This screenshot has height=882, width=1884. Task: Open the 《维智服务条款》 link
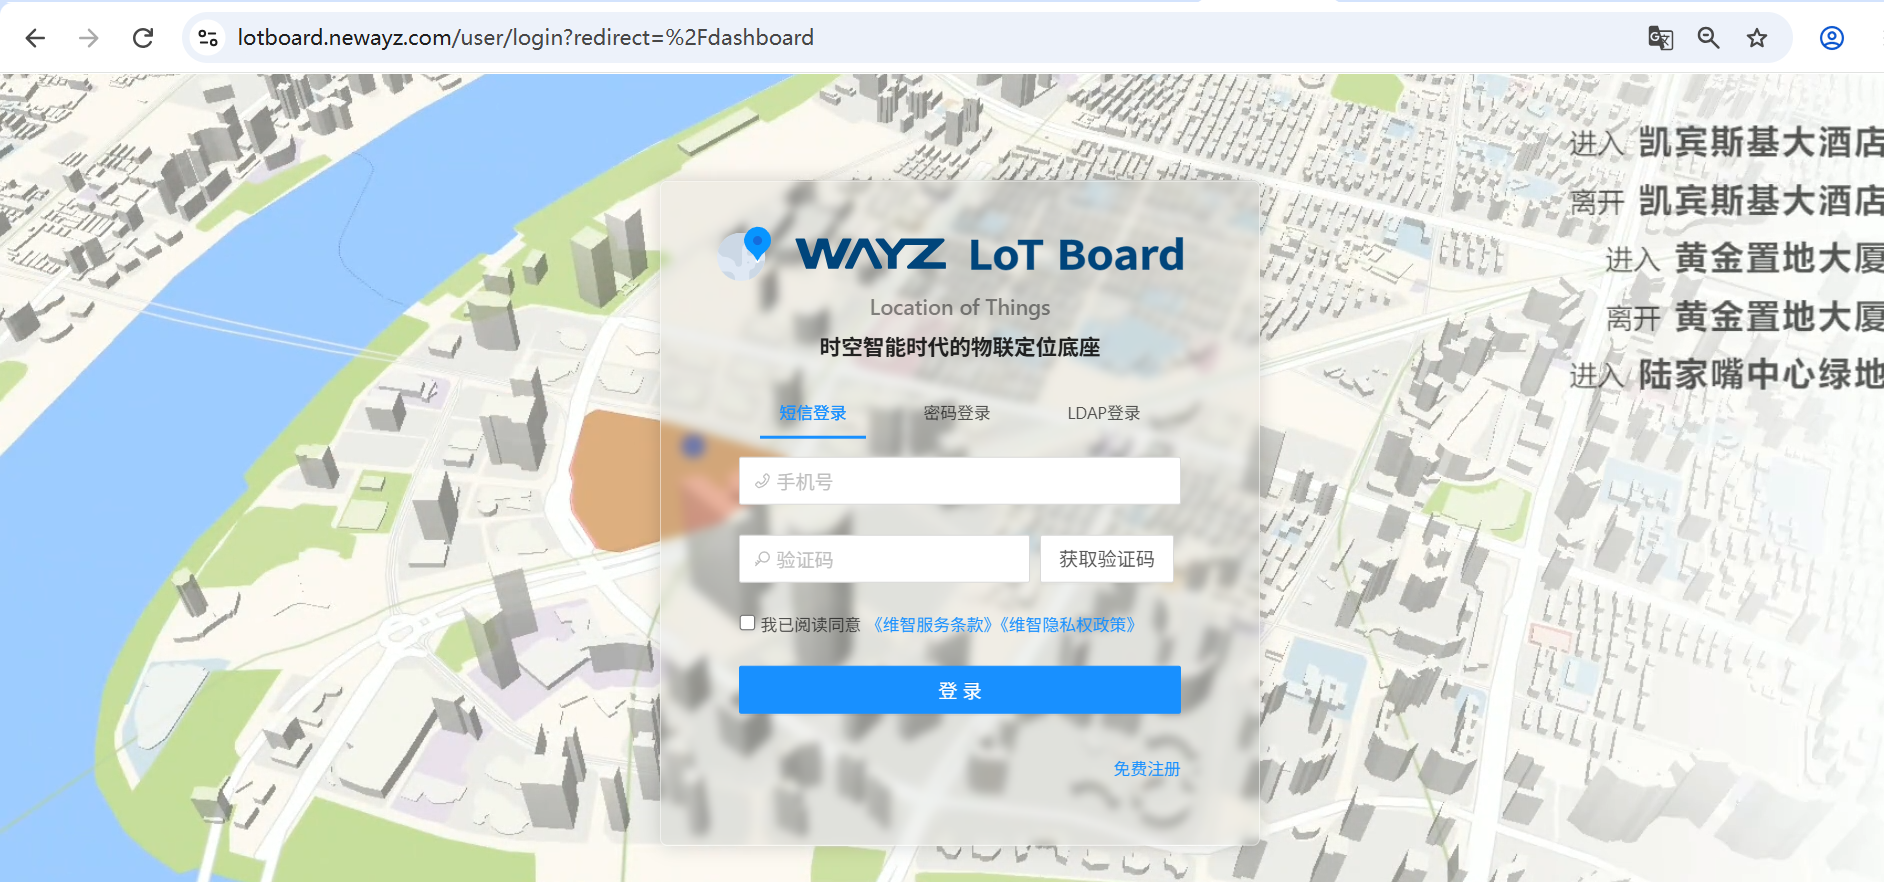931,625
